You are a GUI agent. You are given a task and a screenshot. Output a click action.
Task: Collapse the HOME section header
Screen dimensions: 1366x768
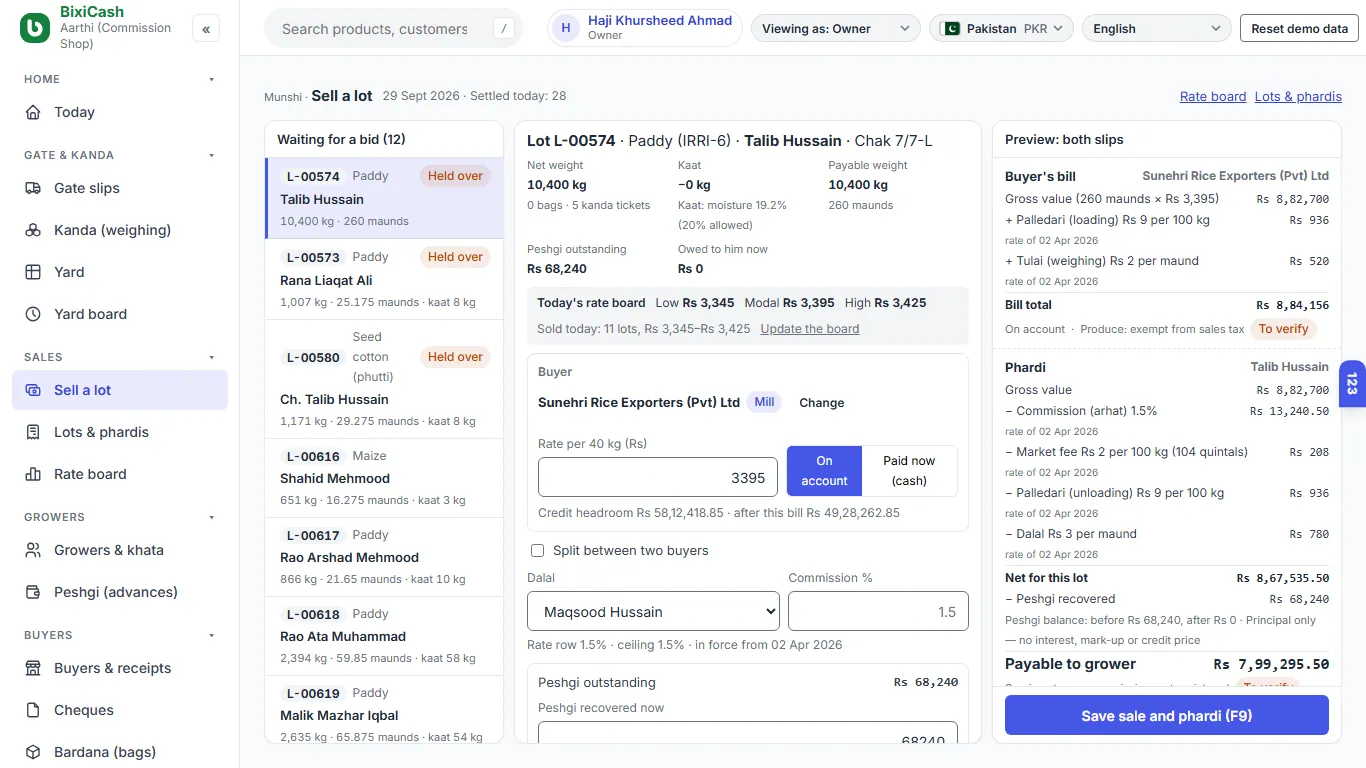[x=120, y=79]
